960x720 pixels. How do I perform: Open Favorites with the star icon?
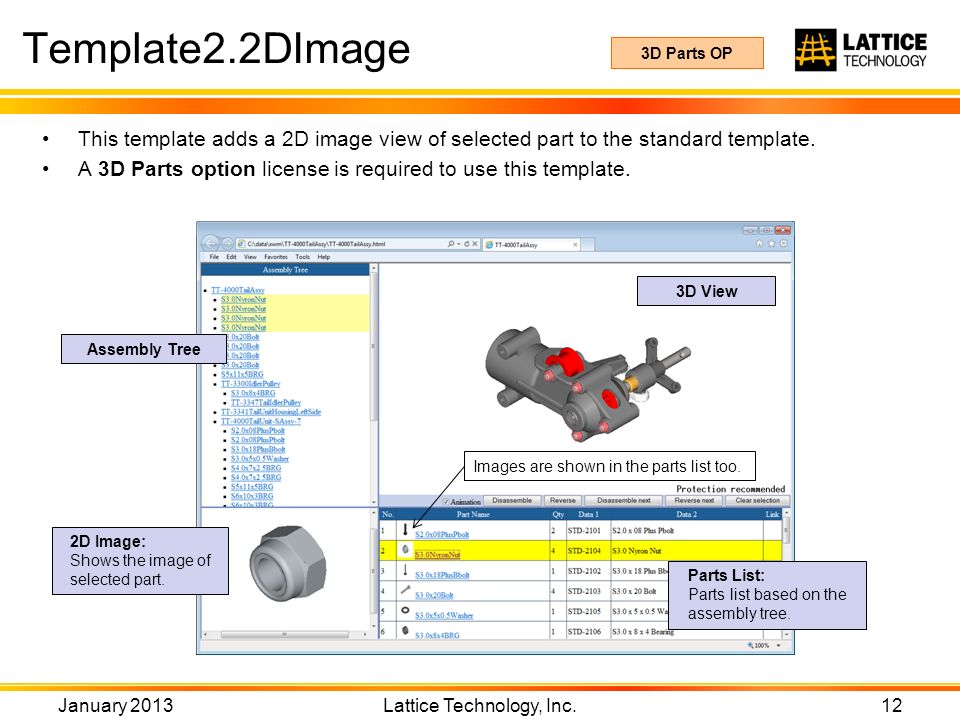[x=771, y=244]
